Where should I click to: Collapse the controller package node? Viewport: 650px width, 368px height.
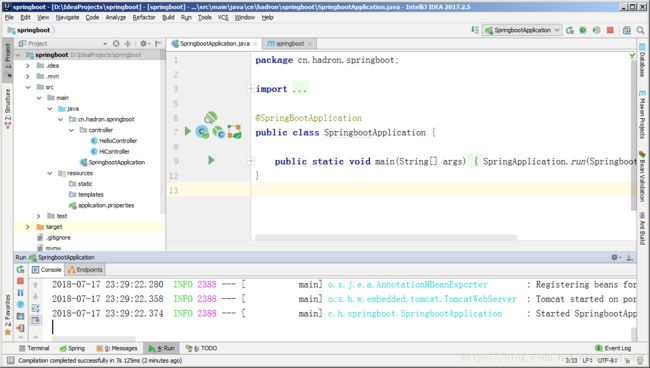tap(71, 130)
